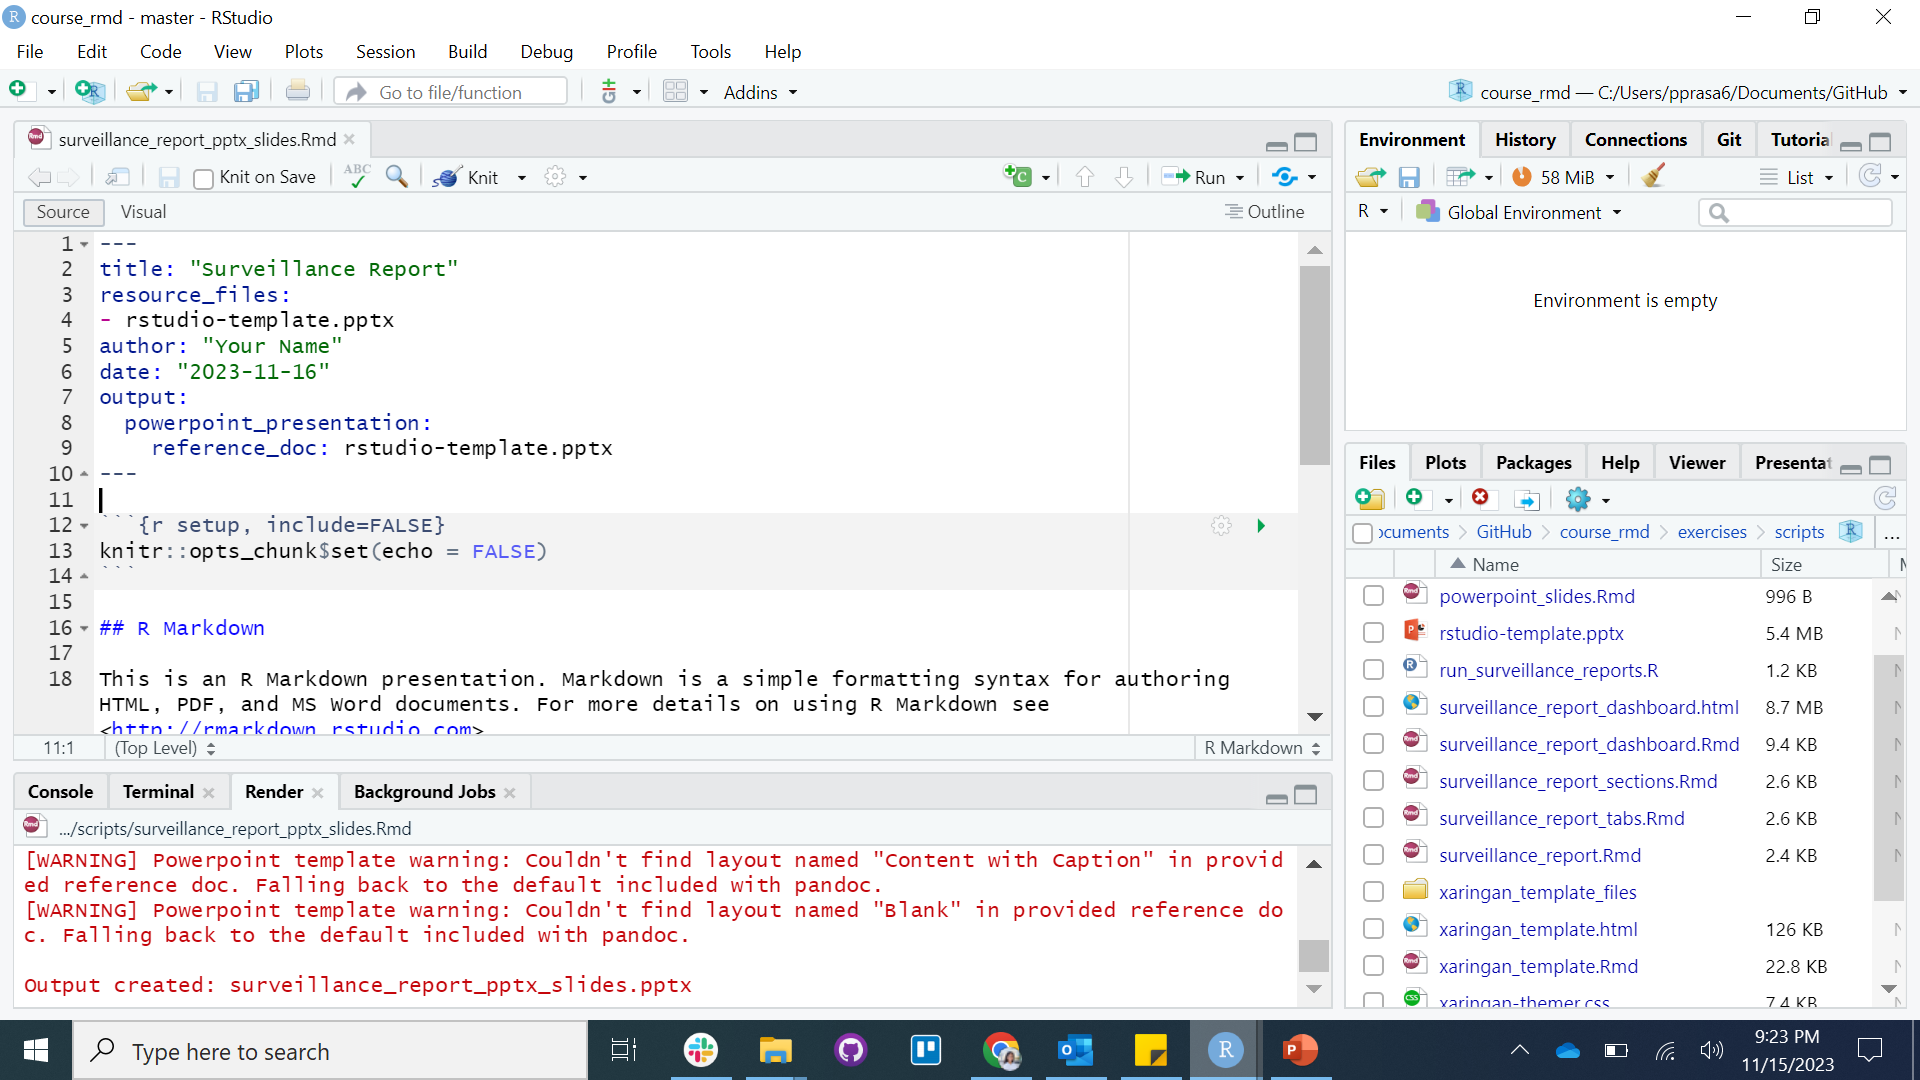Click the New File icon in main toolbar
The height and width of the screenshot is (1080, 1920).
(x=18, y=91)
